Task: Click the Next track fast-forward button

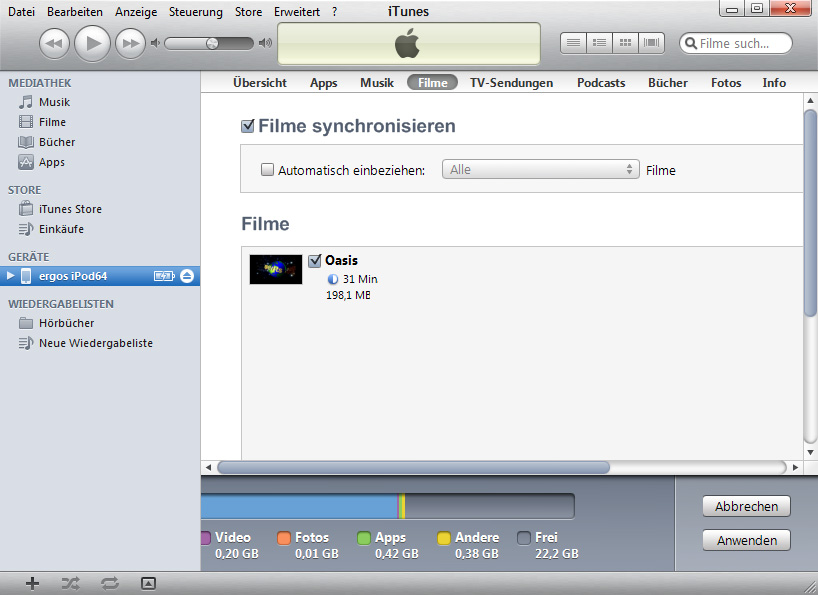Action: tap(130, 43)
